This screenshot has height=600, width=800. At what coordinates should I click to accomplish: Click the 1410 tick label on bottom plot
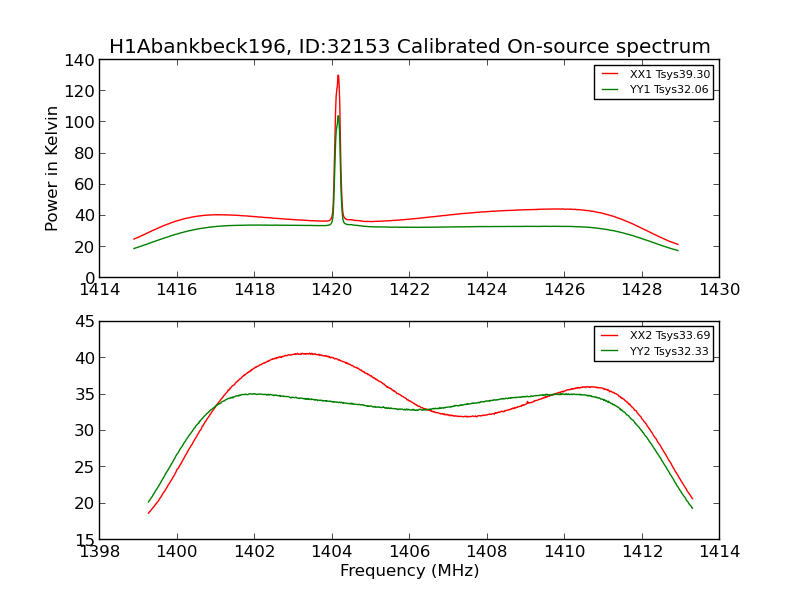(x=565, y=552)
